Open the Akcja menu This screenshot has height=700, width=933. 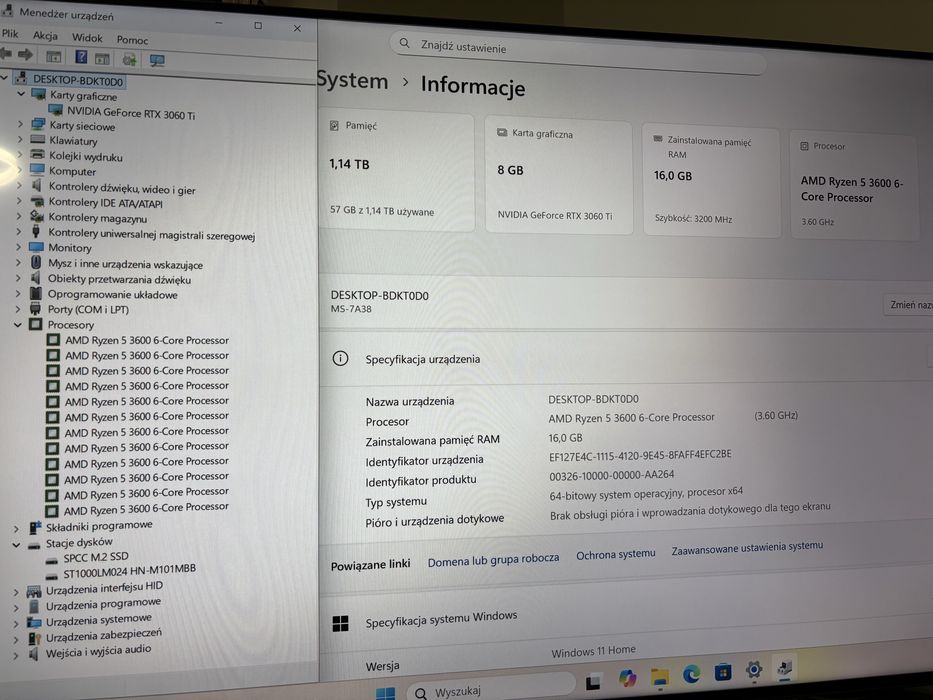(45, 36)
